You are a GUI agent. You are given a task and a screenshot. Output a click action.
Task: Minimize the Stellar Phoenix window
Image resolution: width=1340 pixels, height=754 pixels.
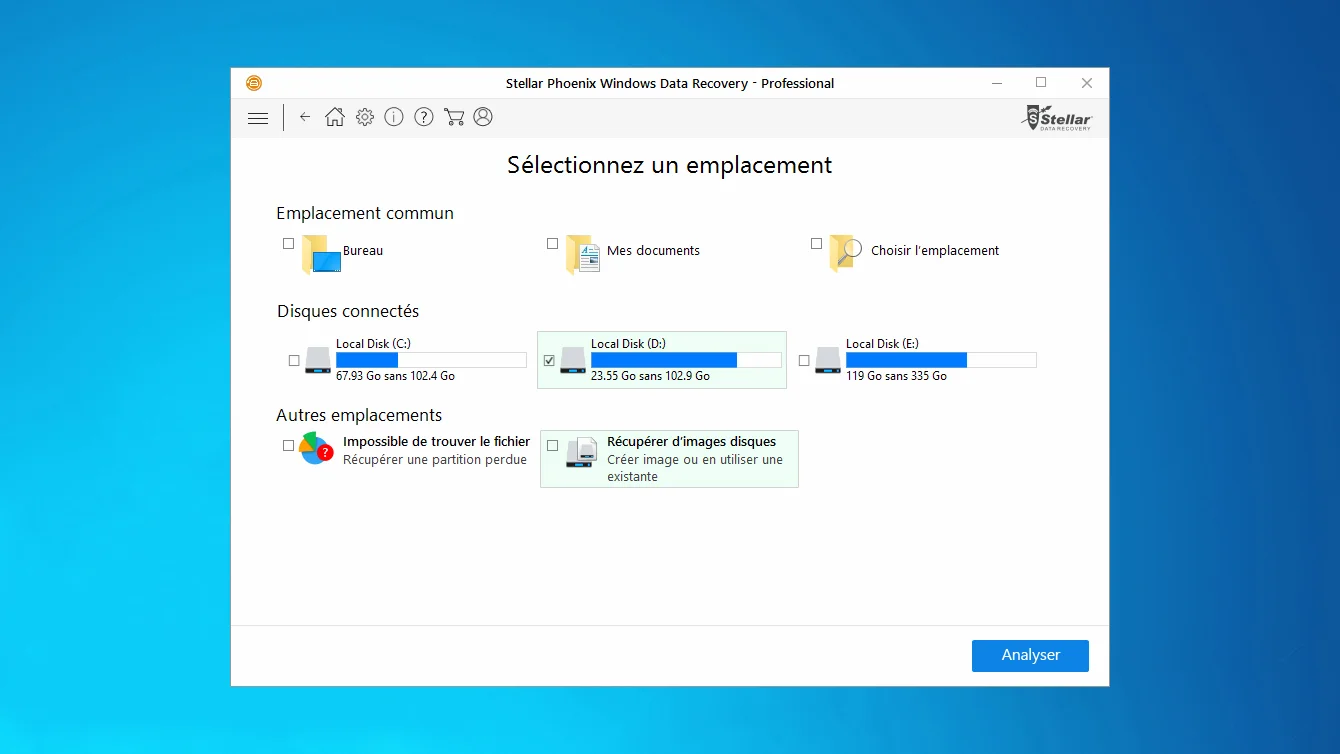click(x=997, y=83)
